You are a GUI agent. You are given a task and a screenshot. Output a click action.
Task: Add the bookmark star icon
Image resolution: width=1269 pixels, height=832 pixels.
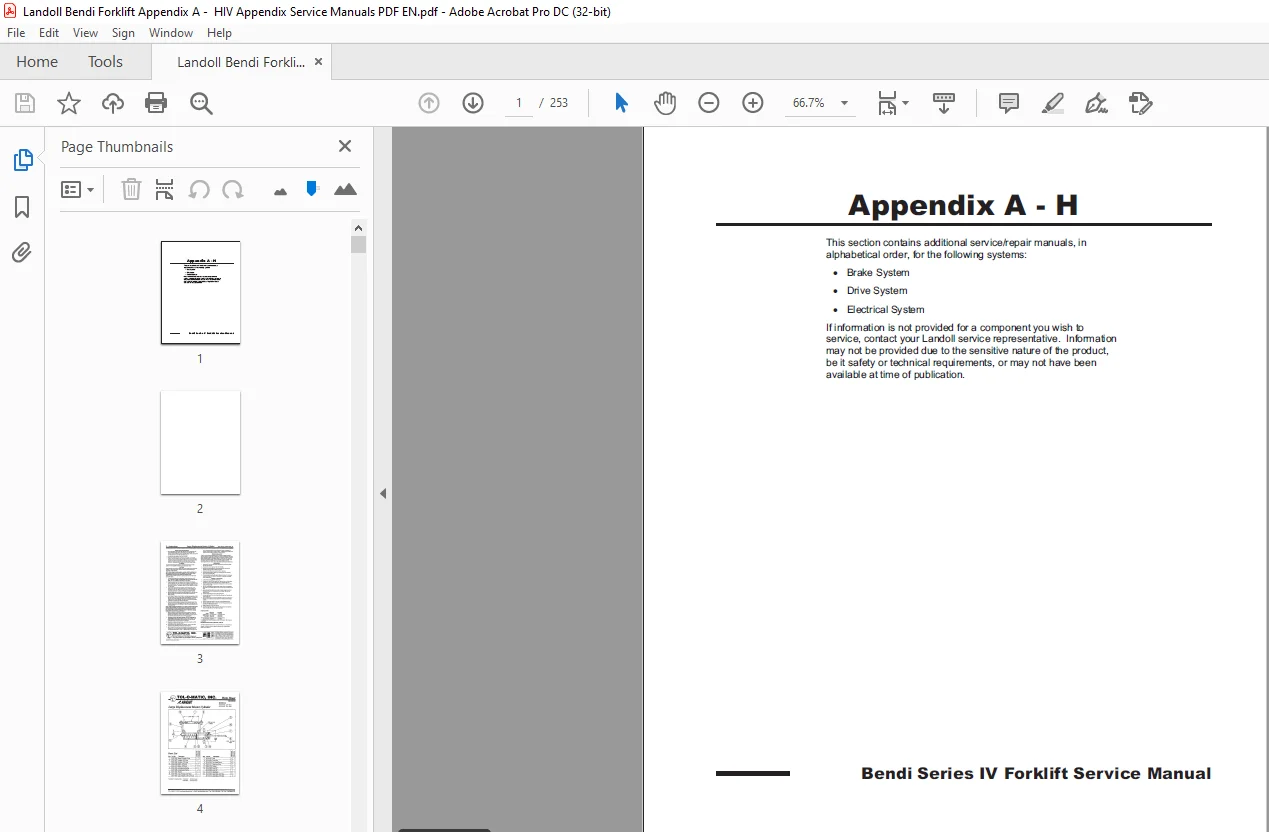69,103
